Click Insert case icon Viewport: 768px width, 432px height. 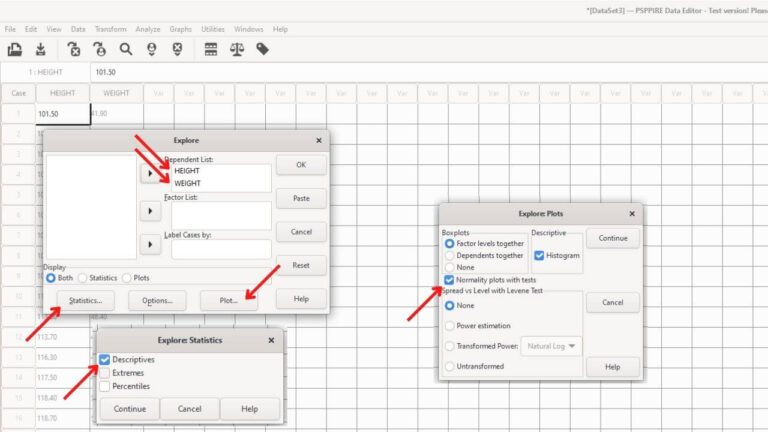152,49
